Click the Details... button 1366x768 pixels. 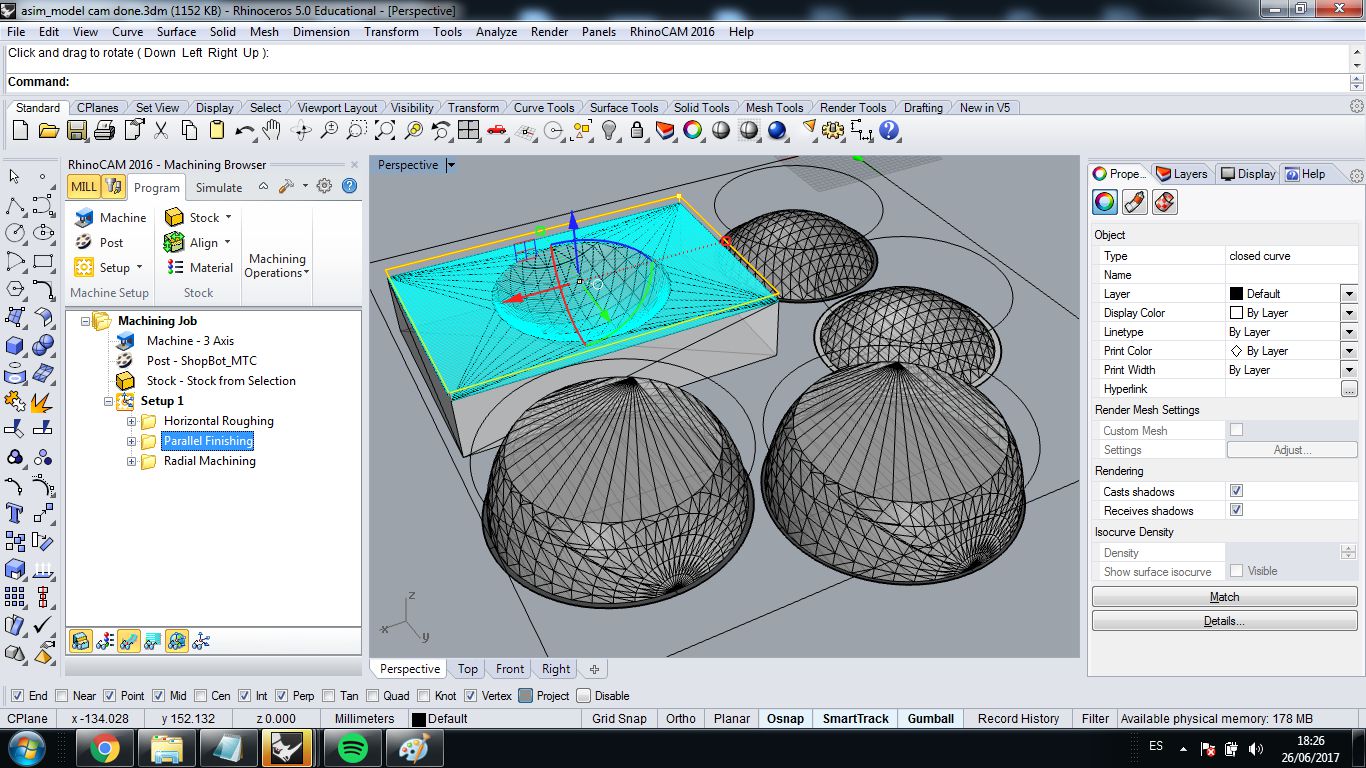1224,621
